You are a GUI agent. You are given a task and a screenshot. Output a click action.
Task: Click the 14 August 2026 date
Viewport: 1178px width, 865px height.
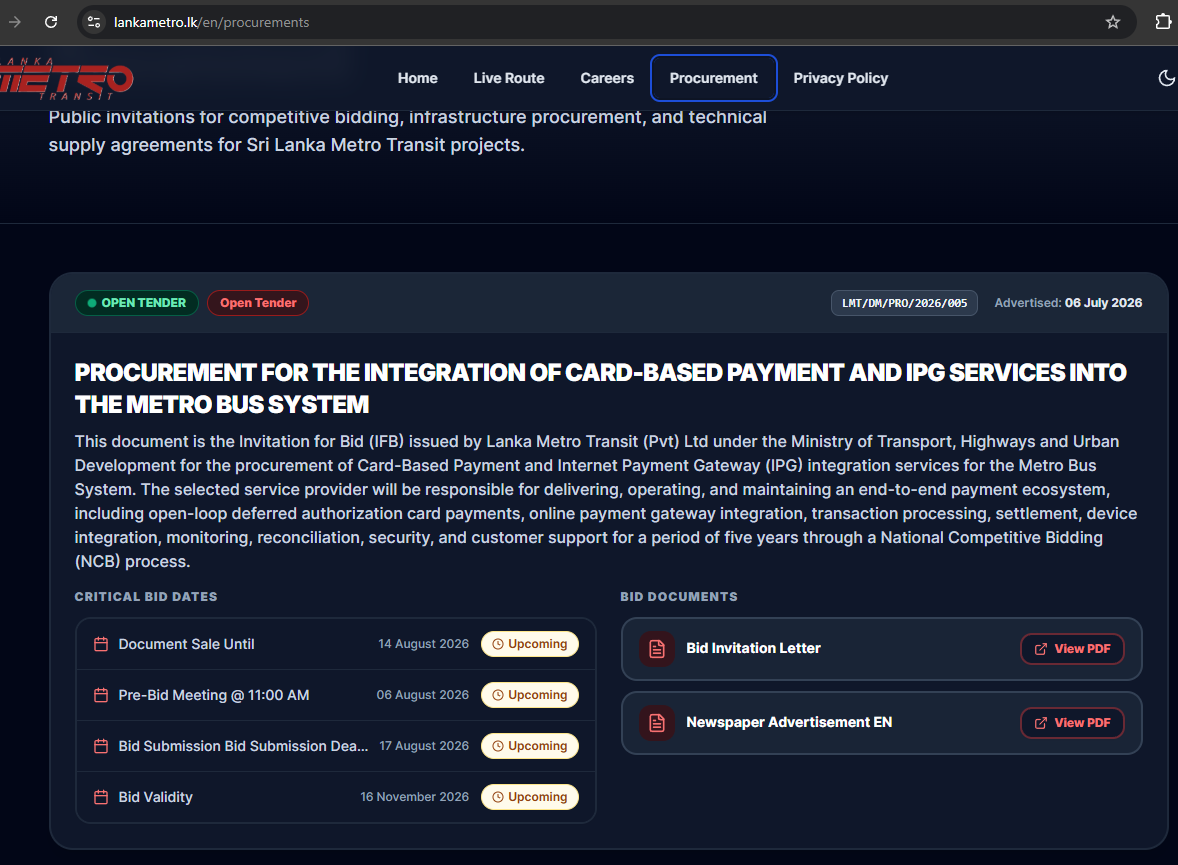click(x=424, y=644)
